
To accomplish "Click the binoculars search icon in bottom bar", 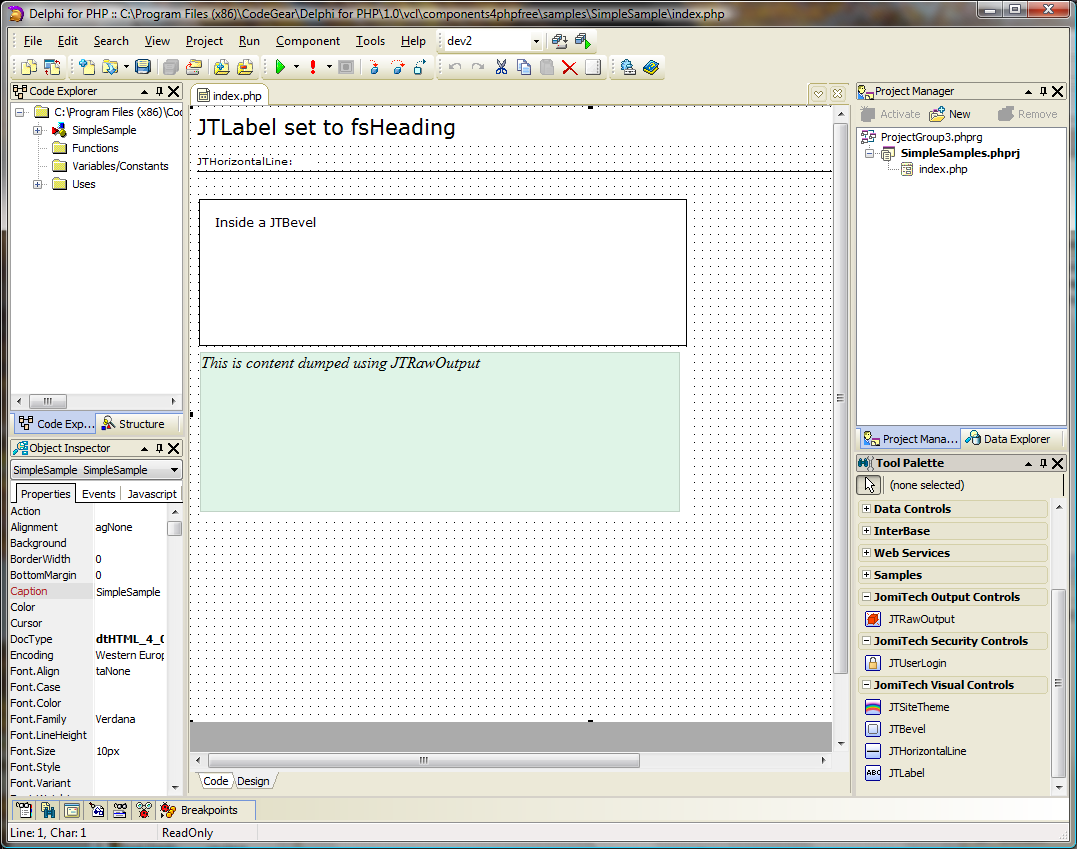I will pyautogui.click(x=48, y=811).
